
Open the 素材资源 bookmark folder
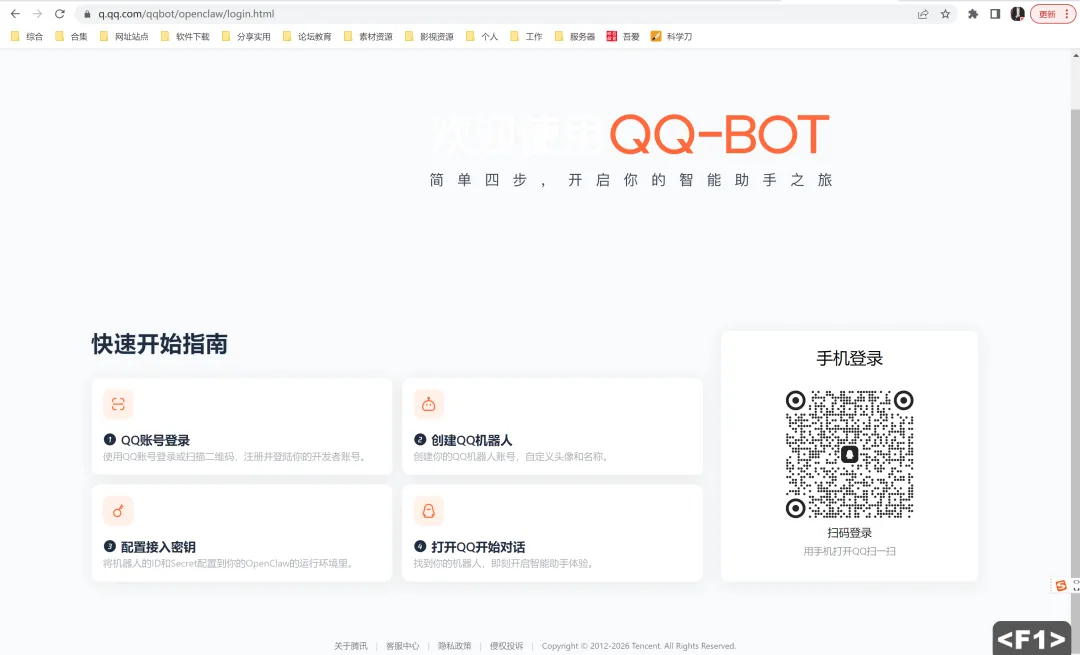pos(368,37)
